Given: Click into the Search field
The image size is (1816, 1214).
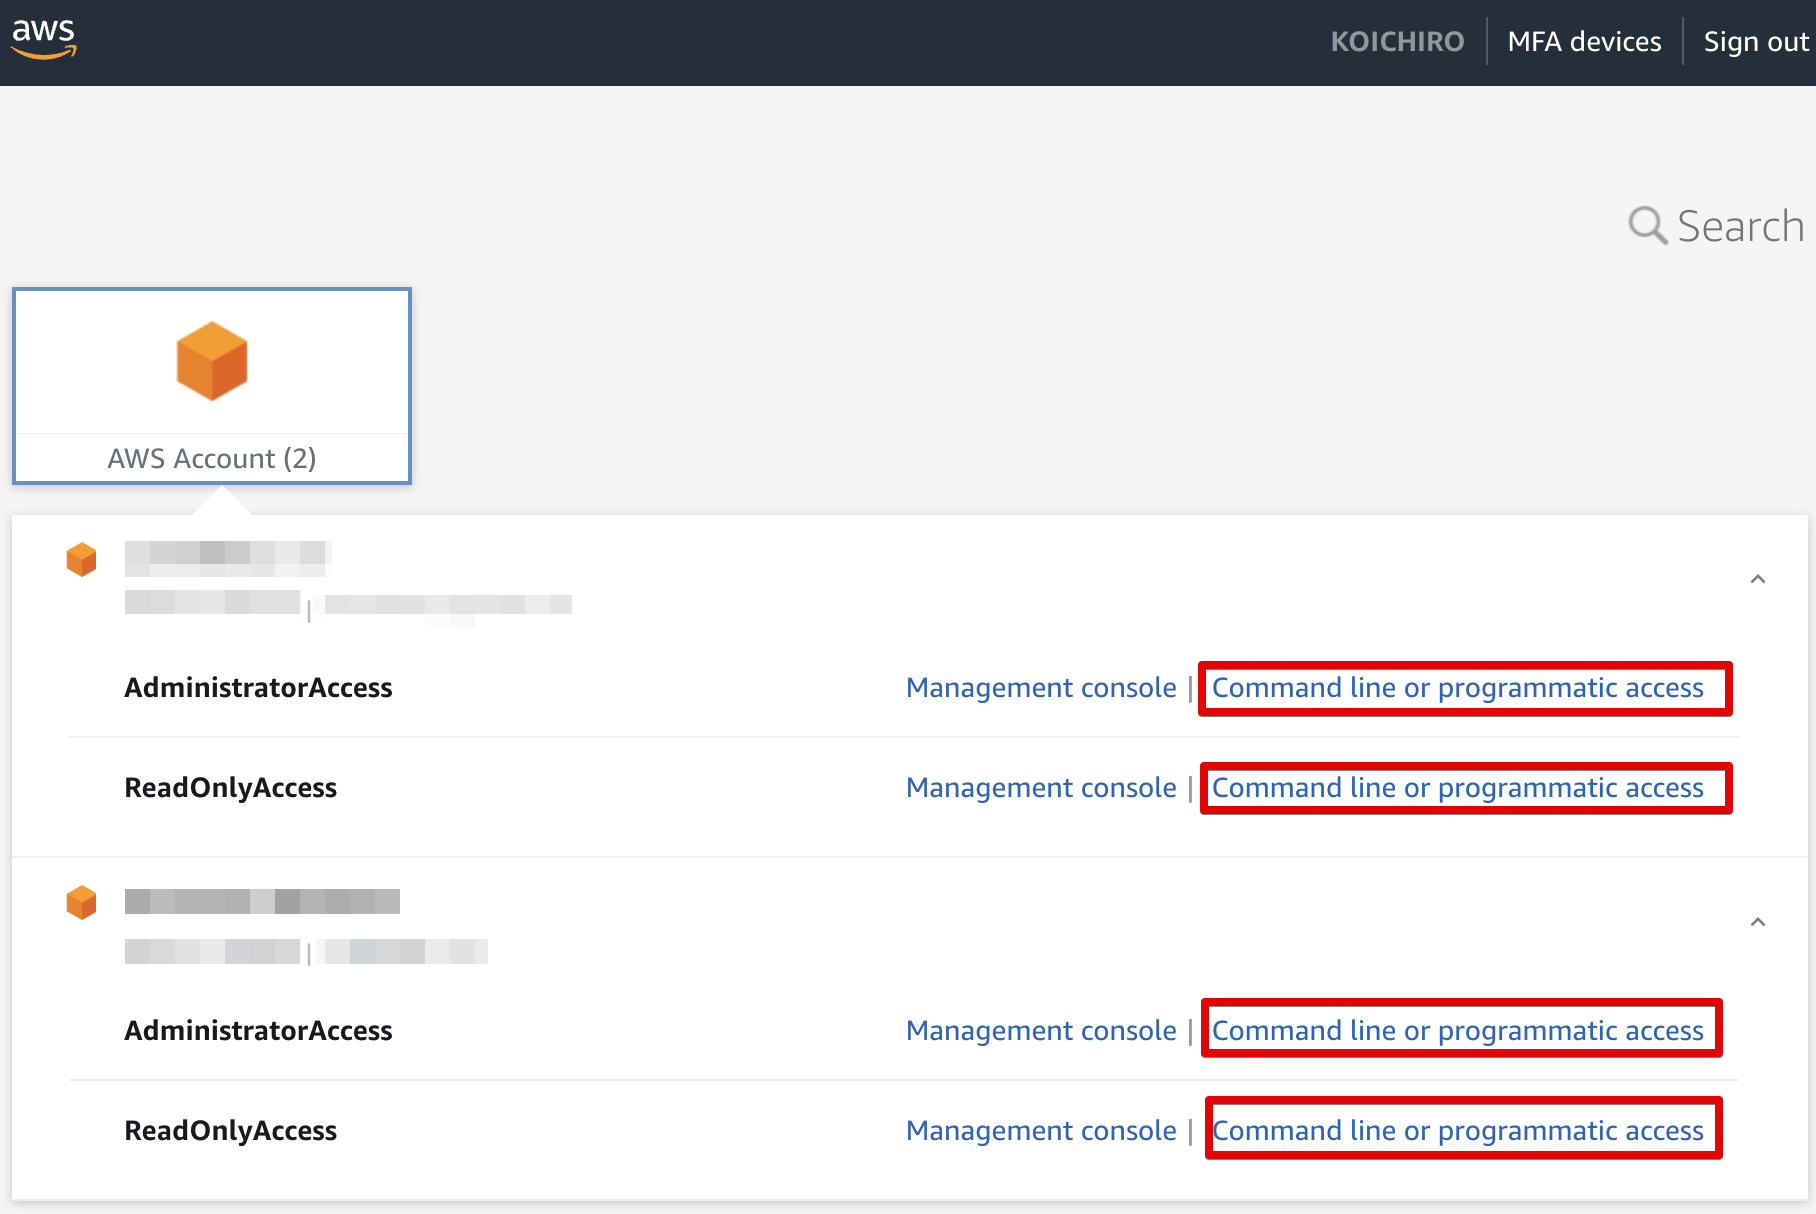Looking at the screenshot, I should pos(1740,227).
